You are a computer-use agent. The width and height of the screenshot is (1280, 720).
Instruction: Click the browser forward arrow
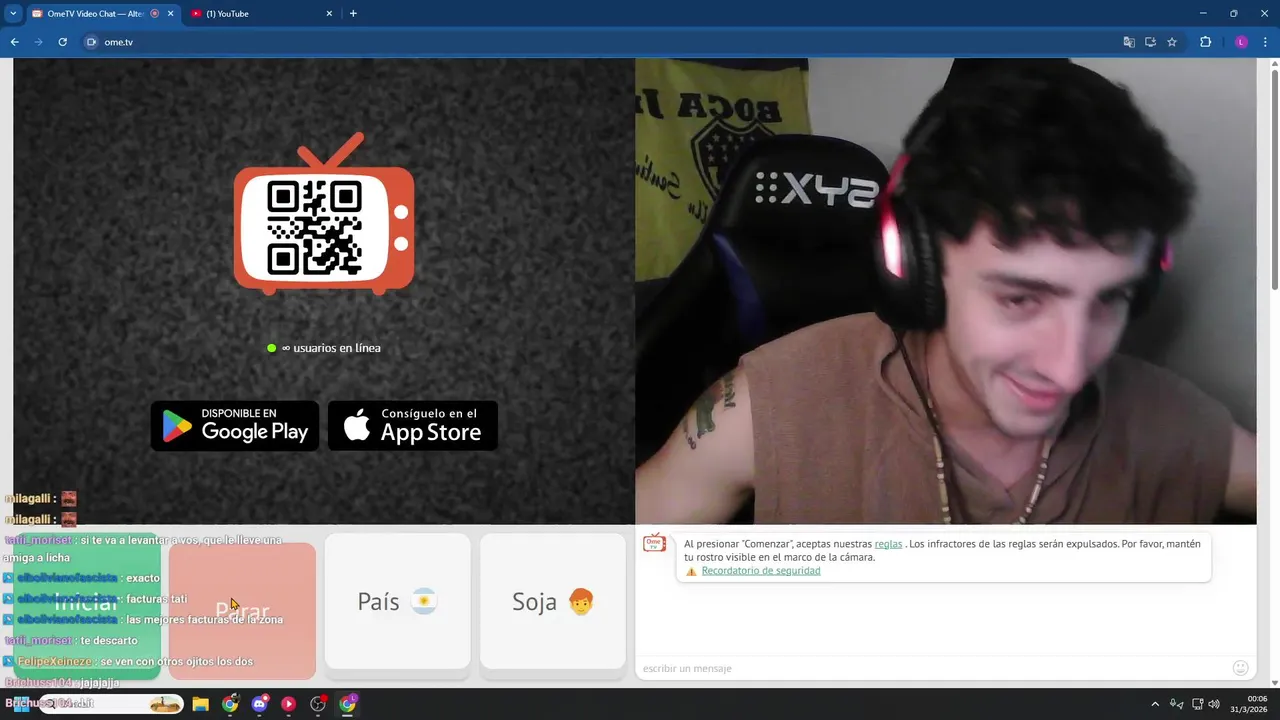click(38, 42)
